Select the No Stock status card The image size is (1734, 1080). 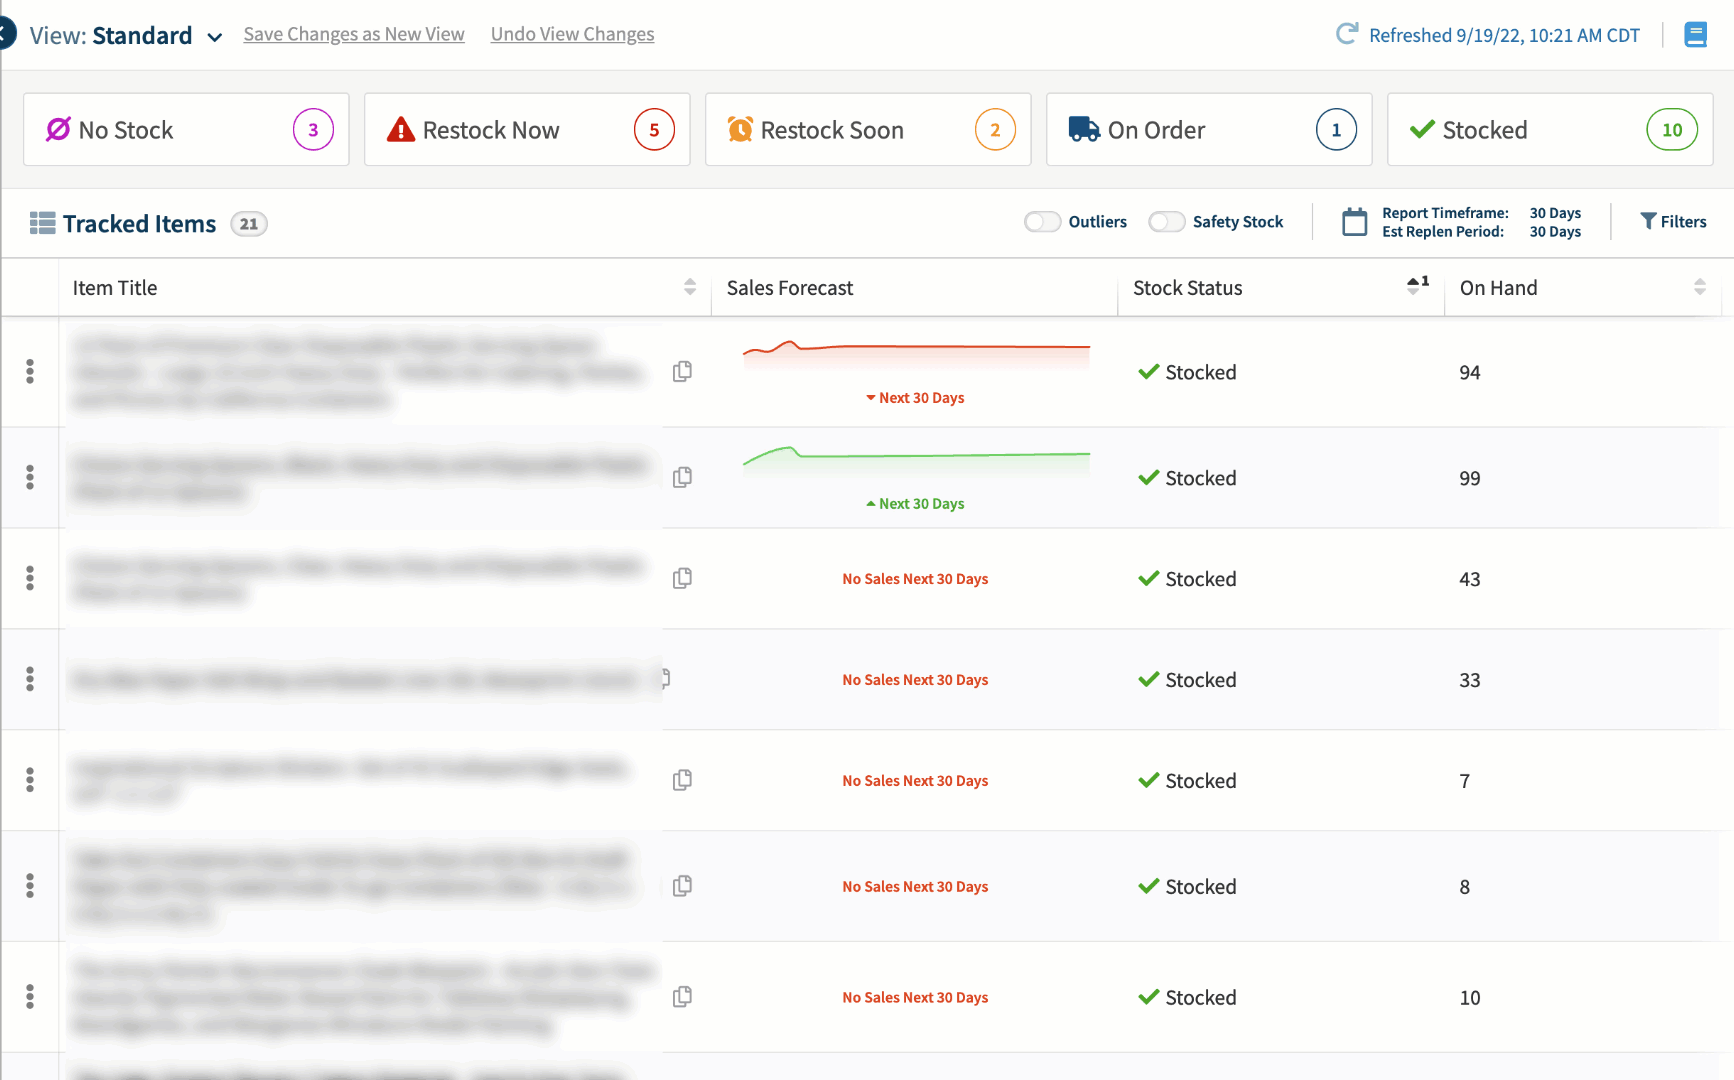point(186,130)
